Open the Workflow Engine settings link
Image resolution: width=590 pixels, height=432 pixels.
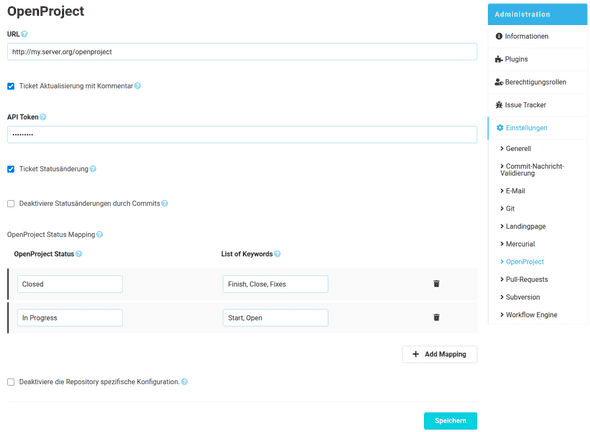[531, 315]
